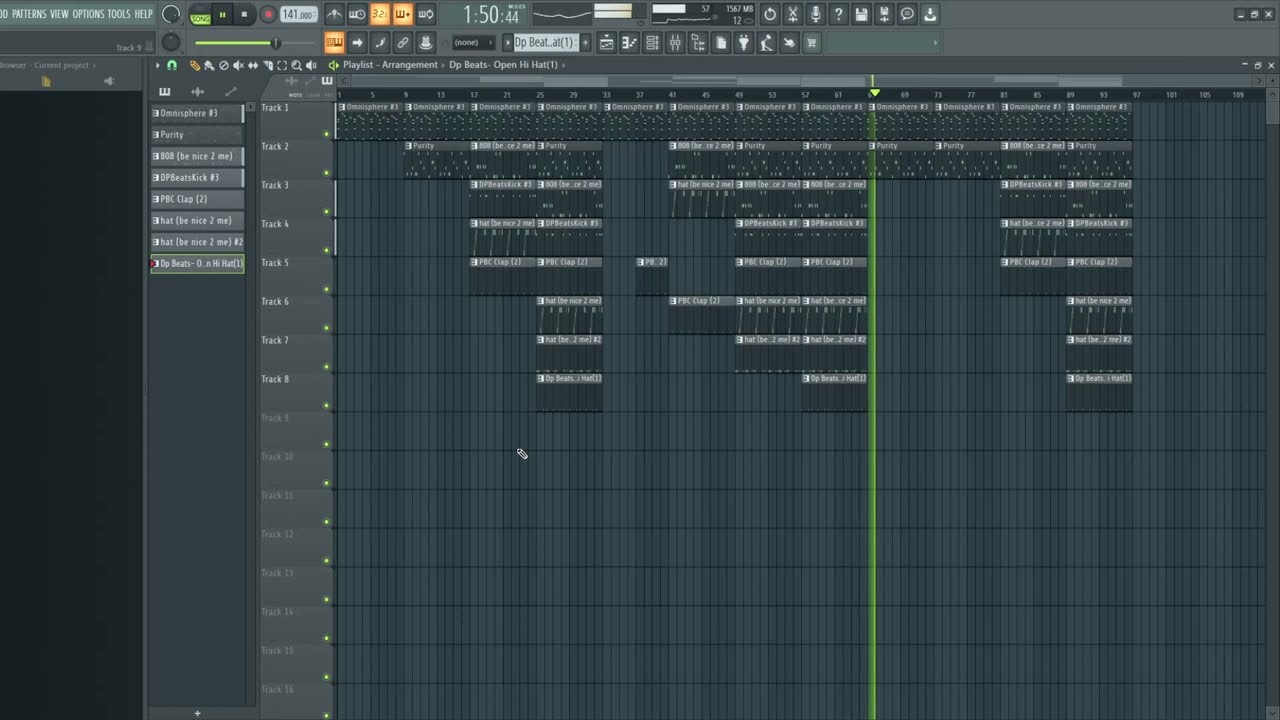The image size is (1280, 720).
Task: Click the microphone one-click recording icon
Action: [816, 14]
